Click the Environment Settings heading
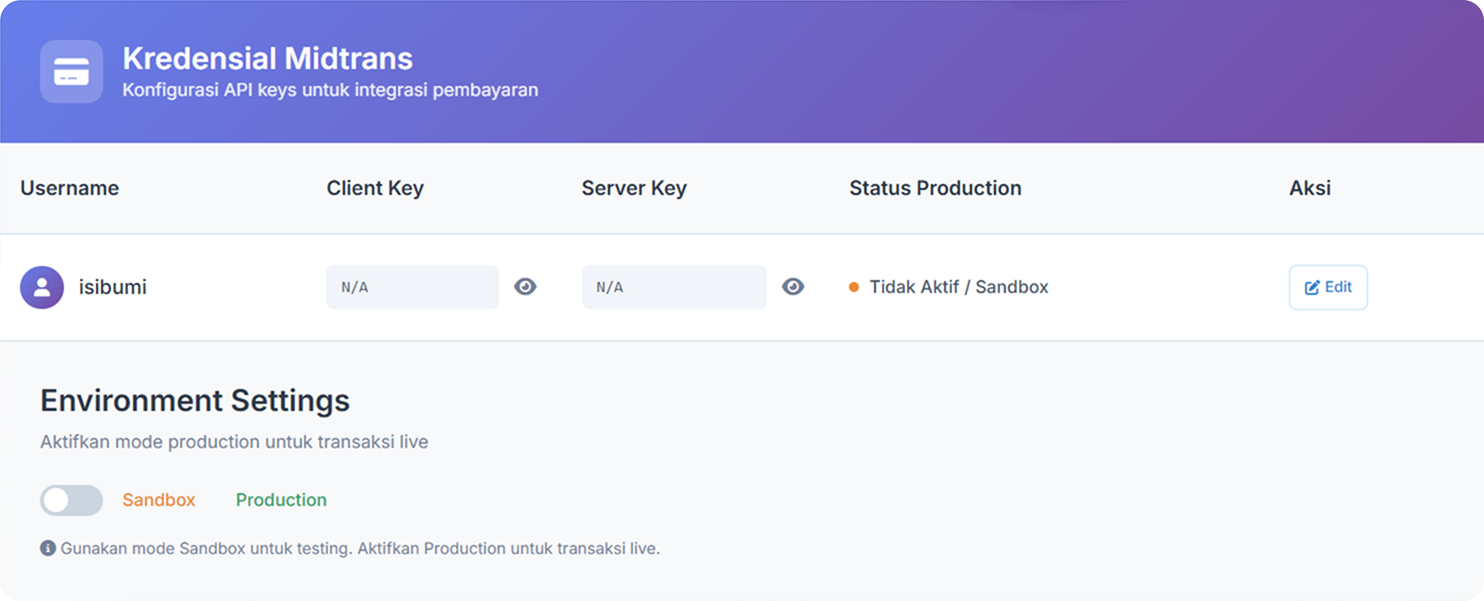 click(195, 401)
